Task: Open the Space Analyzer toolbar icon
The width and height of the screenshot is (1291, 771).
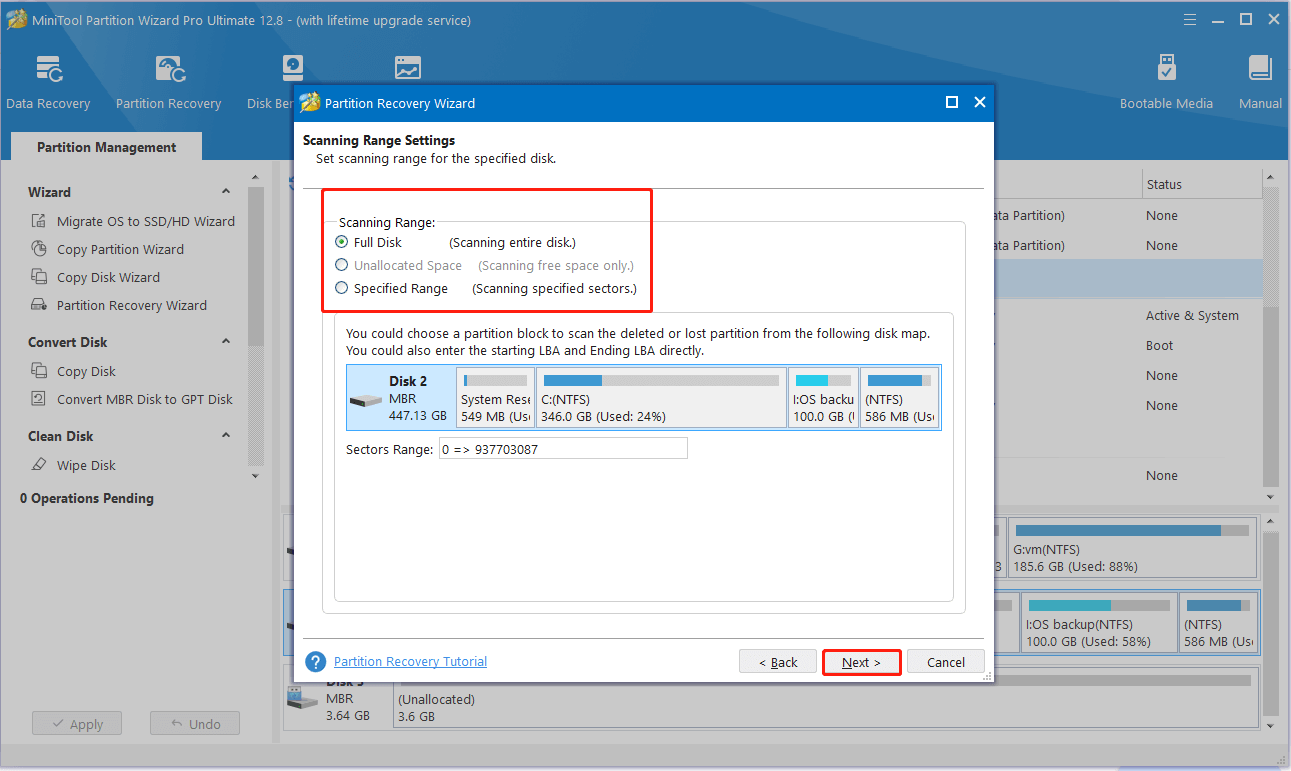Action: [x=408, y=69]
